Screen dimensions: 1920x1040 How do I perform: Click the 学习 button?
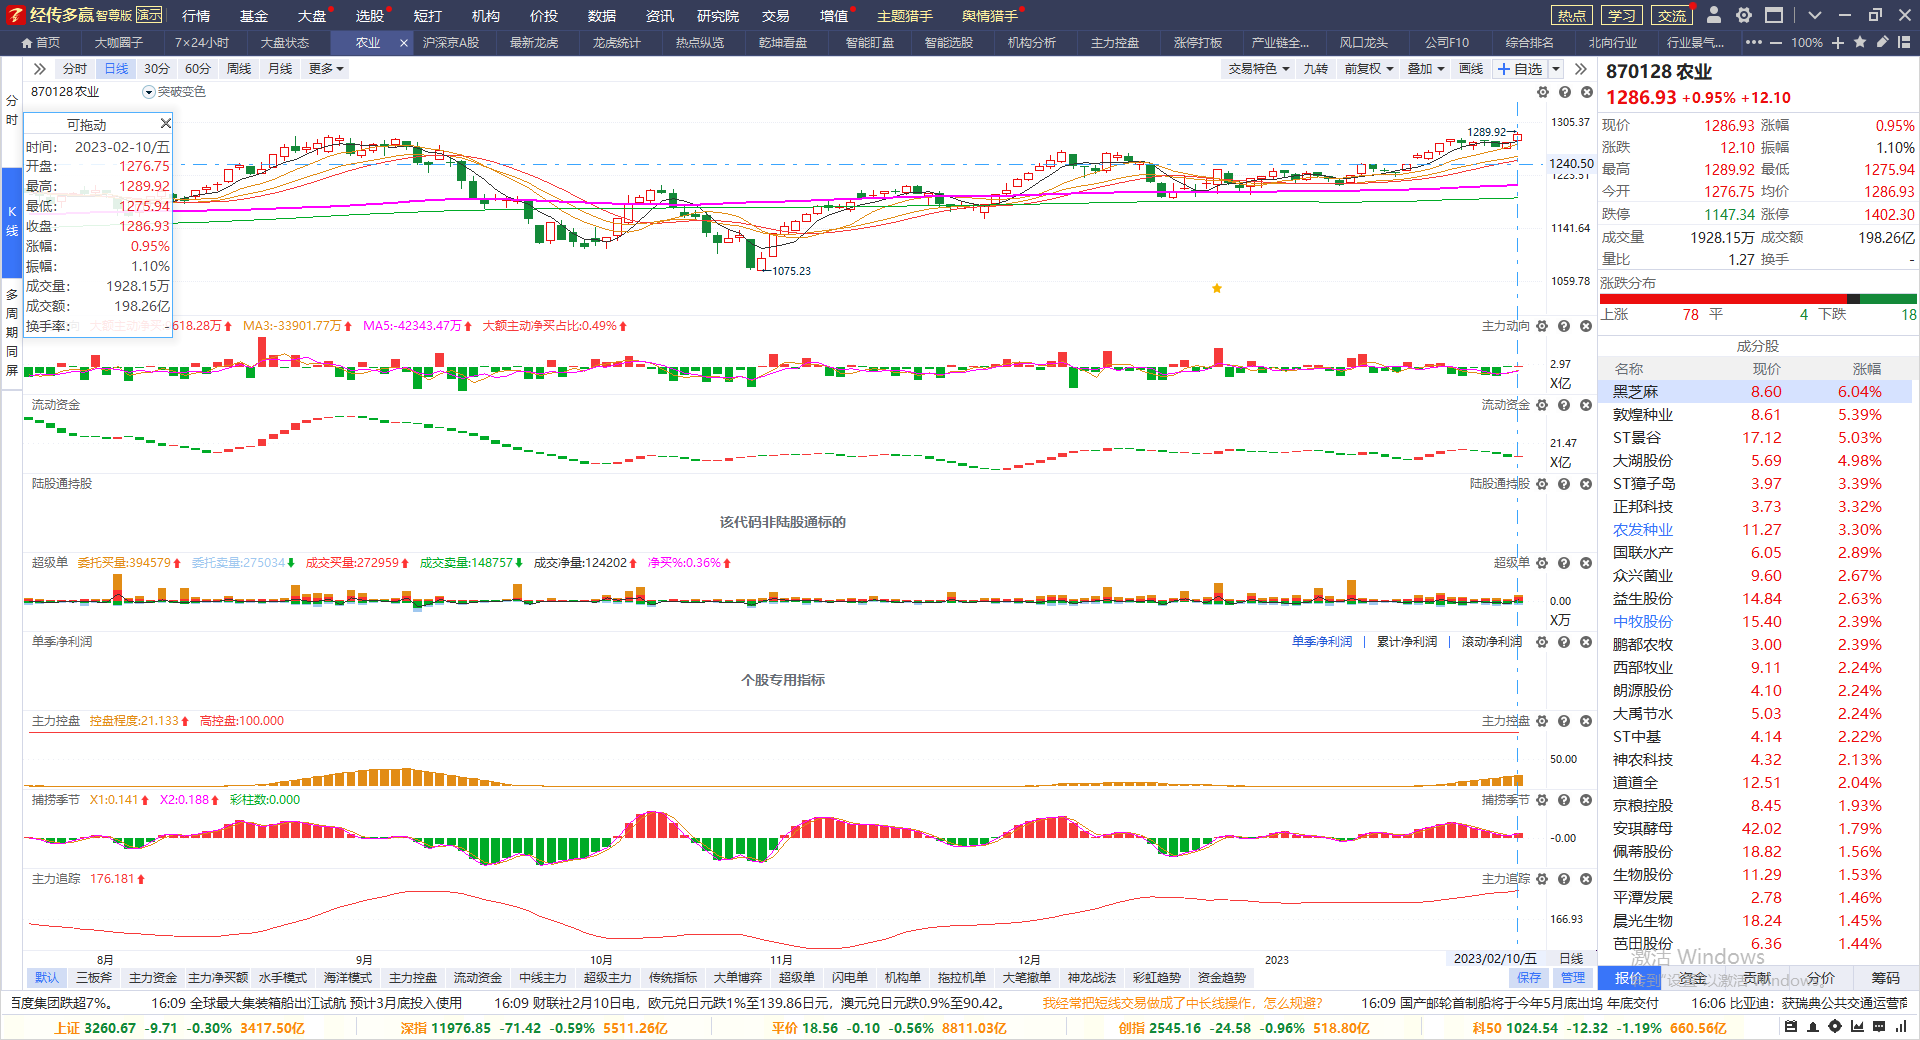tap(1622, 15)
